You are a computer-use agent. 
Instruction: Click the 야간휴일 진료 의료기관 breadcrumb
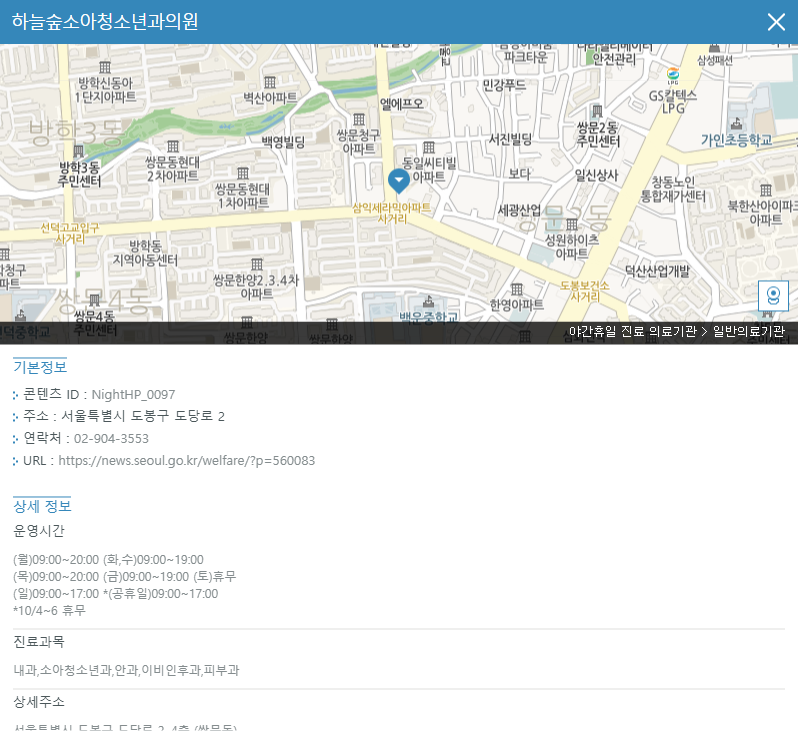[x=632, y=331]
